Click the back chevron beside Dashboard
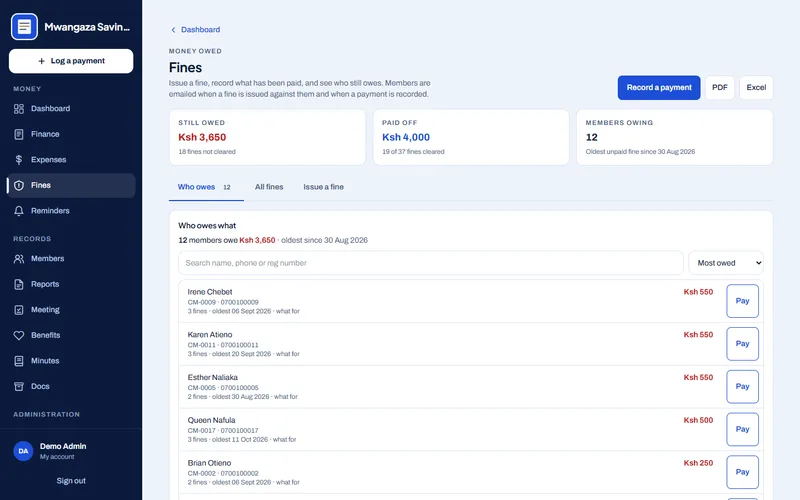This screenshot has width=800, height=500. pos(173,30)
